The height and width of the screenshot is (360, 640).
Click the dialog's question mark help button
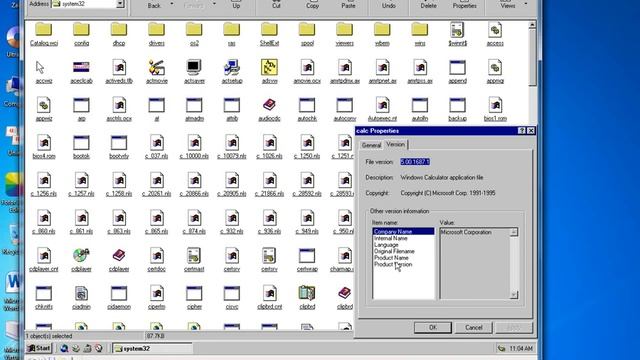[x=522, y=131]
